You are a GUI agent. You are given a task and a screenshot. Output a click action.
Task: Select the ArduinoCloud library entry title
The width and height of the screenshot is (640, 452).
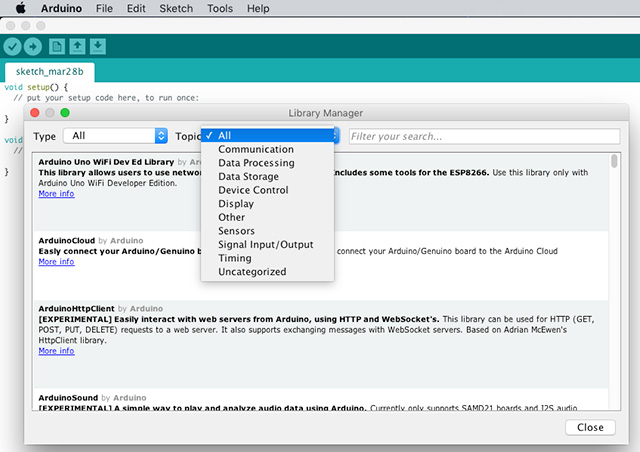pyautogui.click(x=67, y=240)
